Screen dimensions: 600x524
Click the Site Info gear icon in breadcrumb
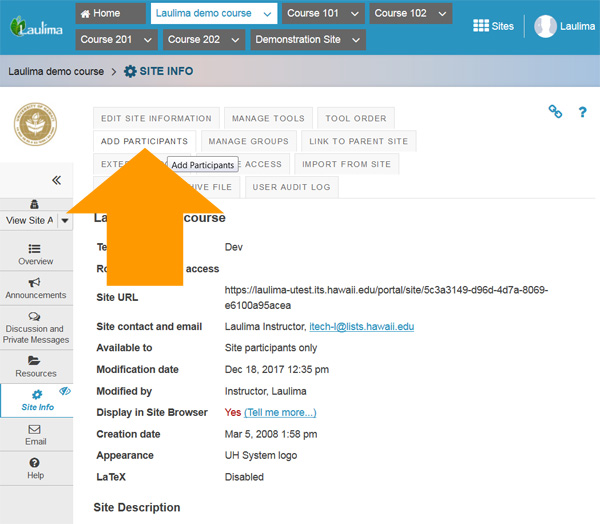point(130,71)
